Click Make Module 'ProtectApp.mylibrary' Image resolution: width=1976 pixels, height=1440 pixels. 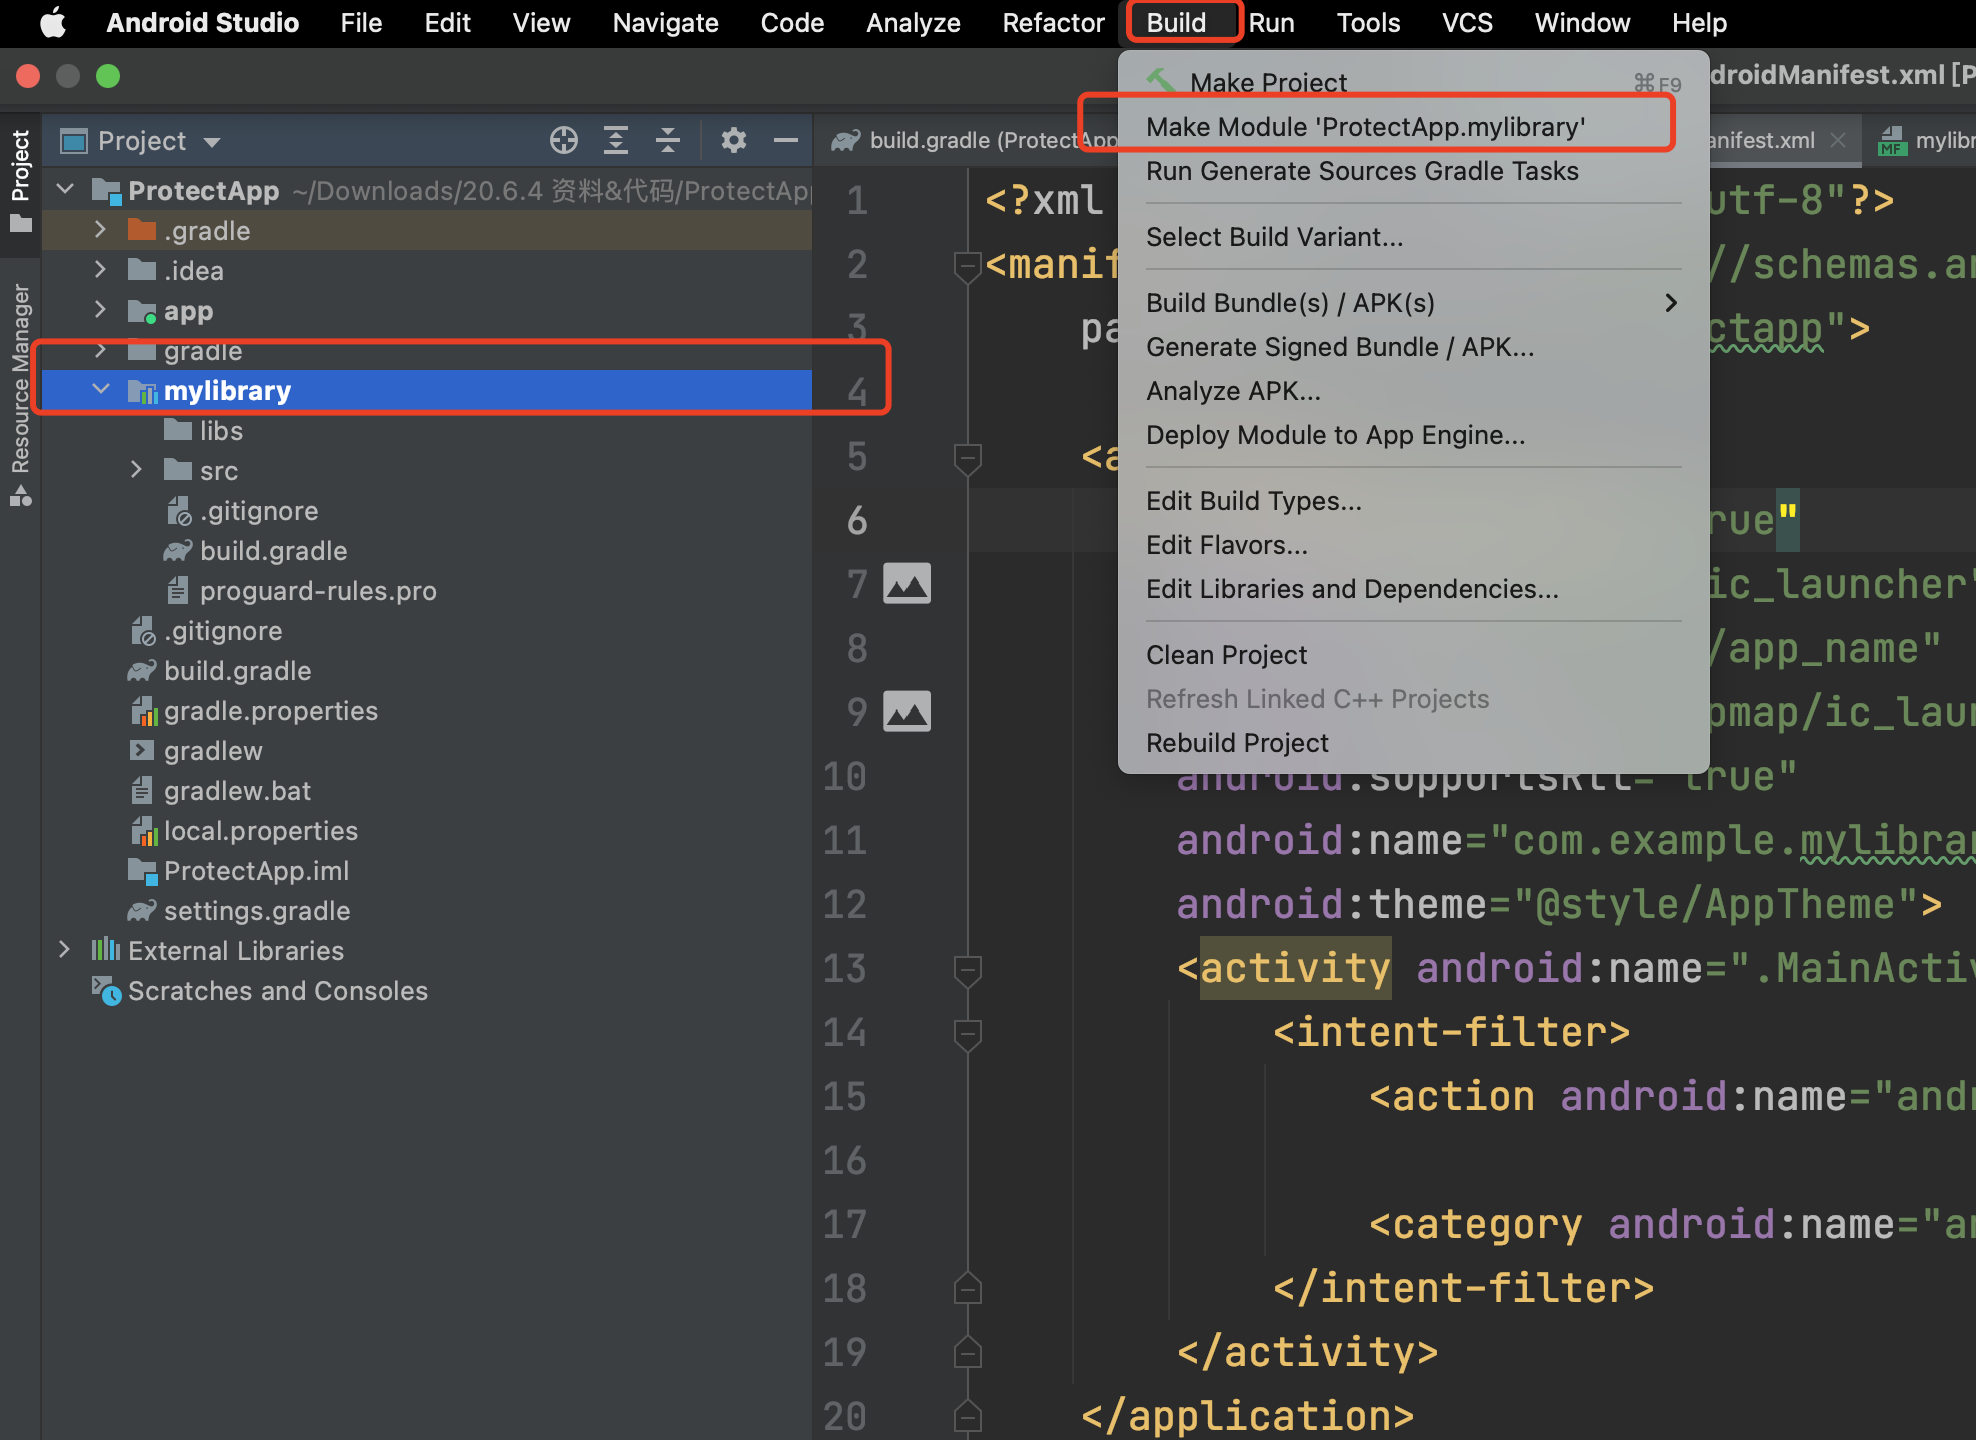pos(1412,127)
